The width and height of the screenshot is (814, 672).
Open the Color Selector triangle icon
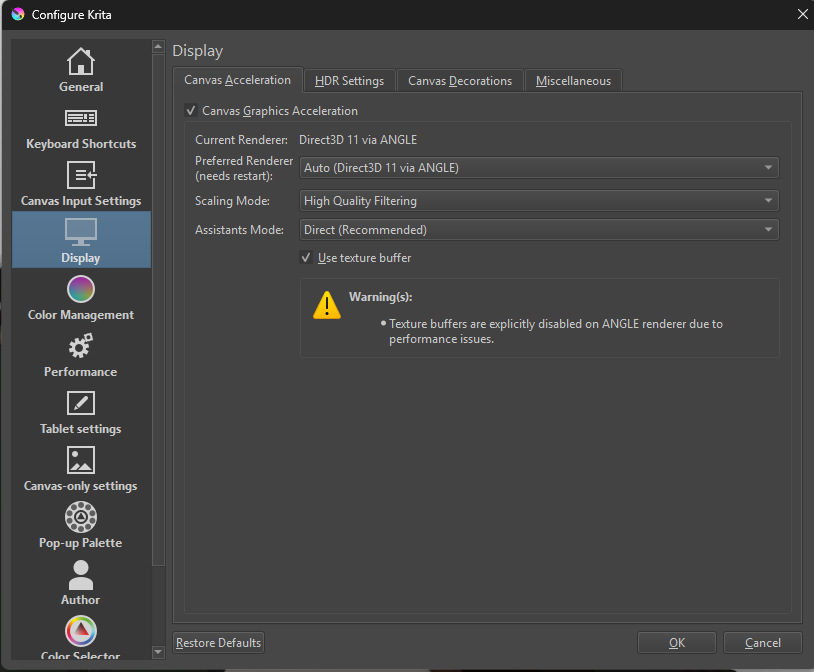coord(81,631)
